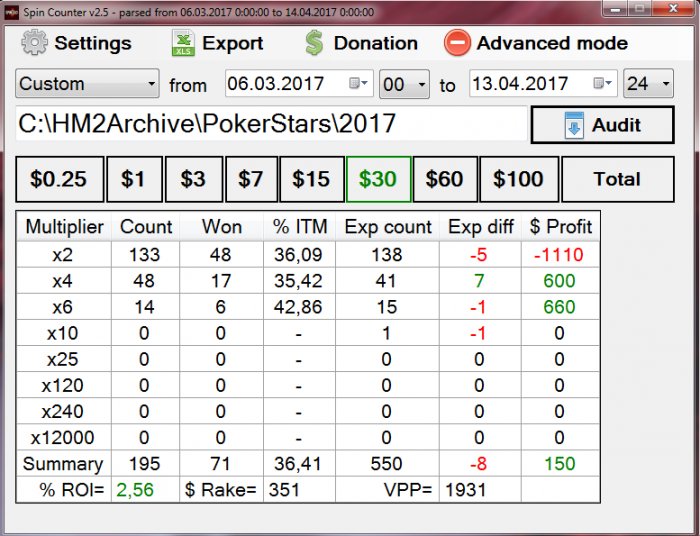This screenshot has height=536, width=700.
Task: Open the to hour 24 dropdown
Action: (648, 84)
